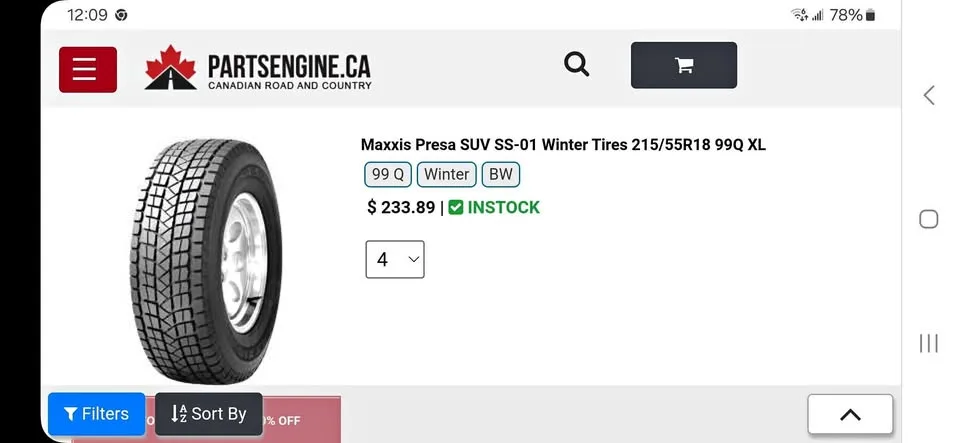Open the Android recent apps icon
Screen dimensions: 960x443
tap(929, 343)
